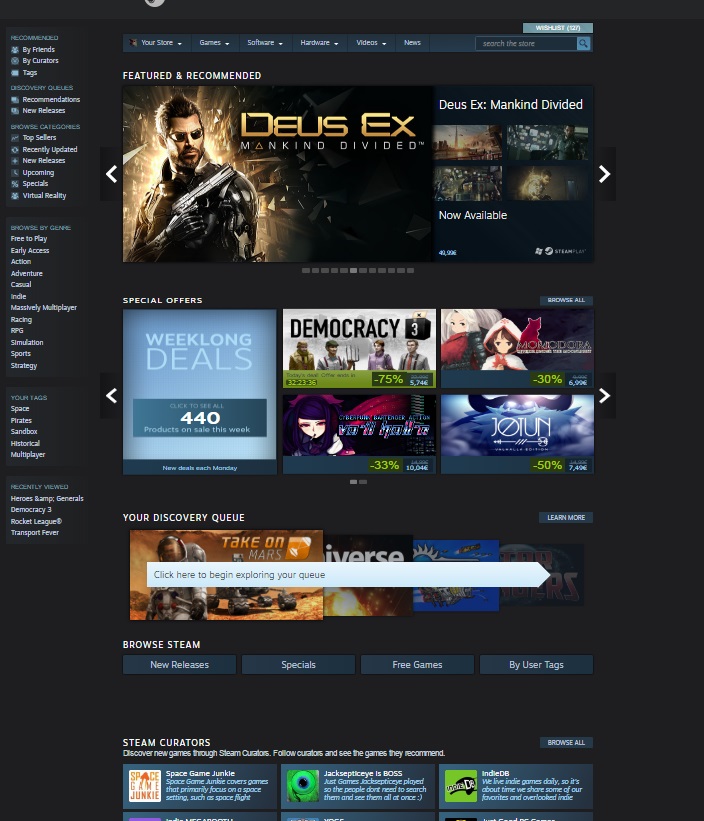Browse RPG genre link
This screenshot has width=704, height=821.
[x=17, y=331]
